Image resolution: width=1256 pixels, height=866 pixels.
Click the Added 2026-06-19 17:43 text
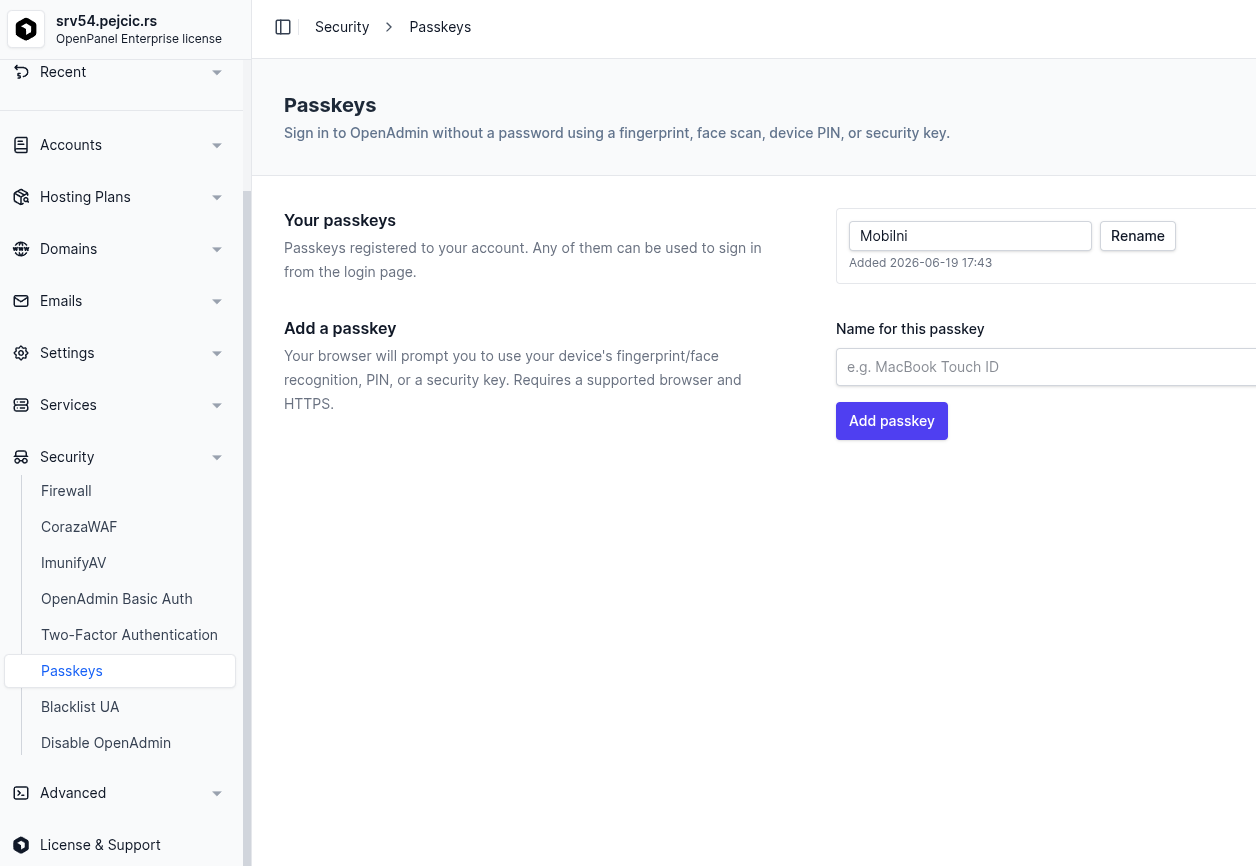[920, 263]
